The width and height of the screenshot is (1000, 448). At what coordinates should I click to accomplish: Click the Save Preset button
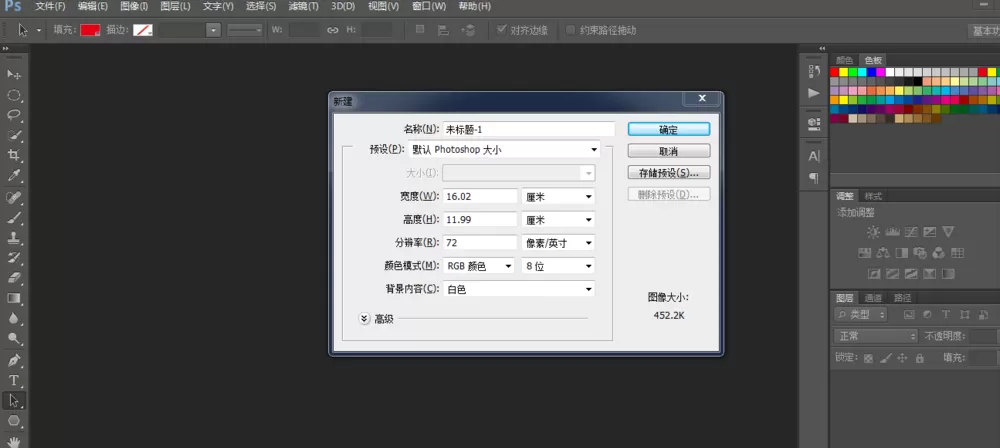pos(668,173)
